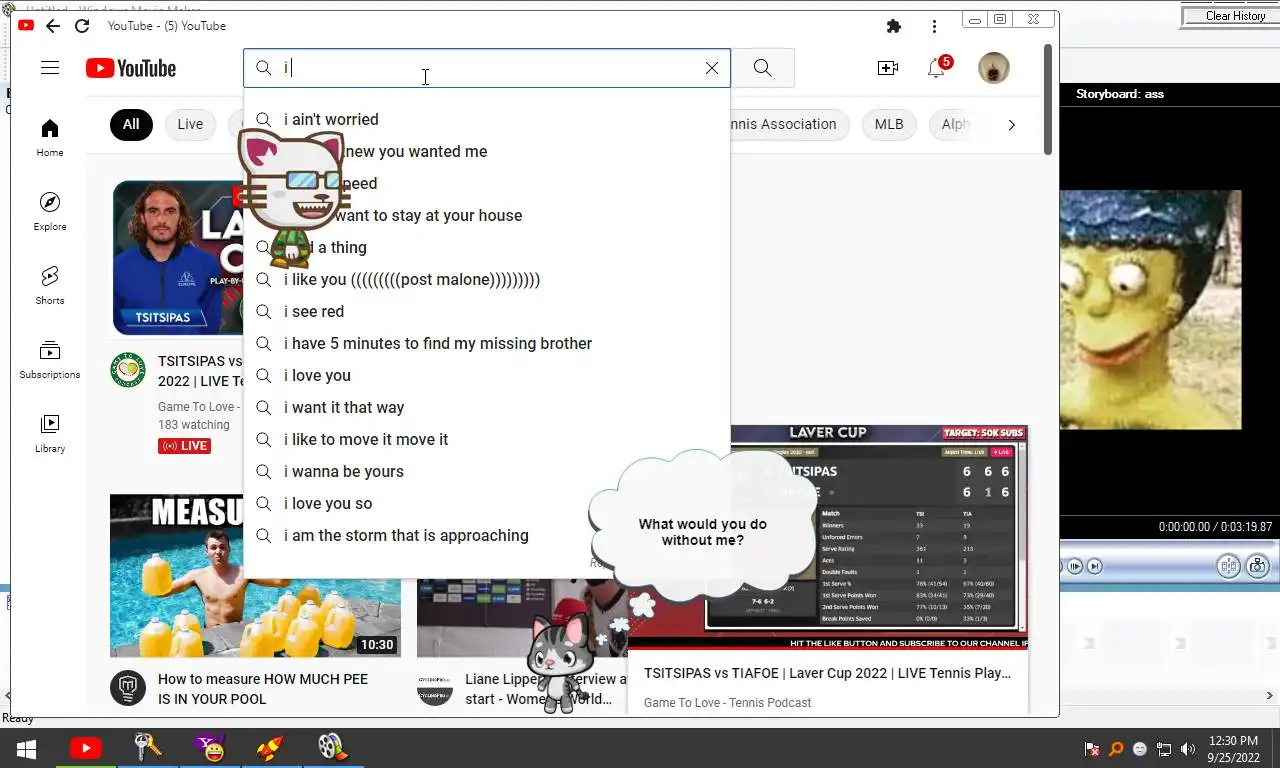Click the pool video channel avatar
1280x768 pixels.
(x=127, y=688)
